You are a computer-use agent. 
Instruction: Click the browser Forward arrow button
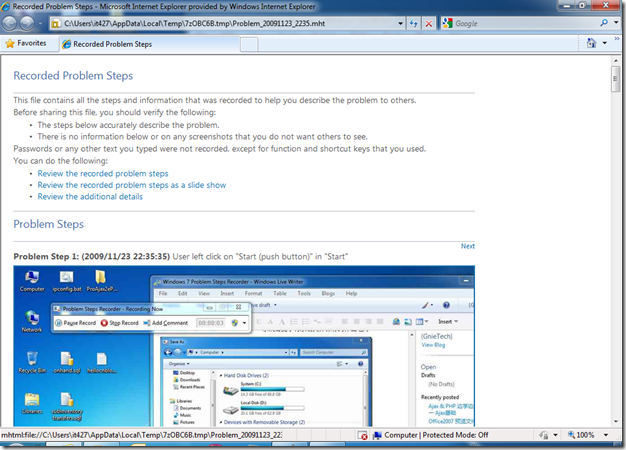click(x=27, y=24)
